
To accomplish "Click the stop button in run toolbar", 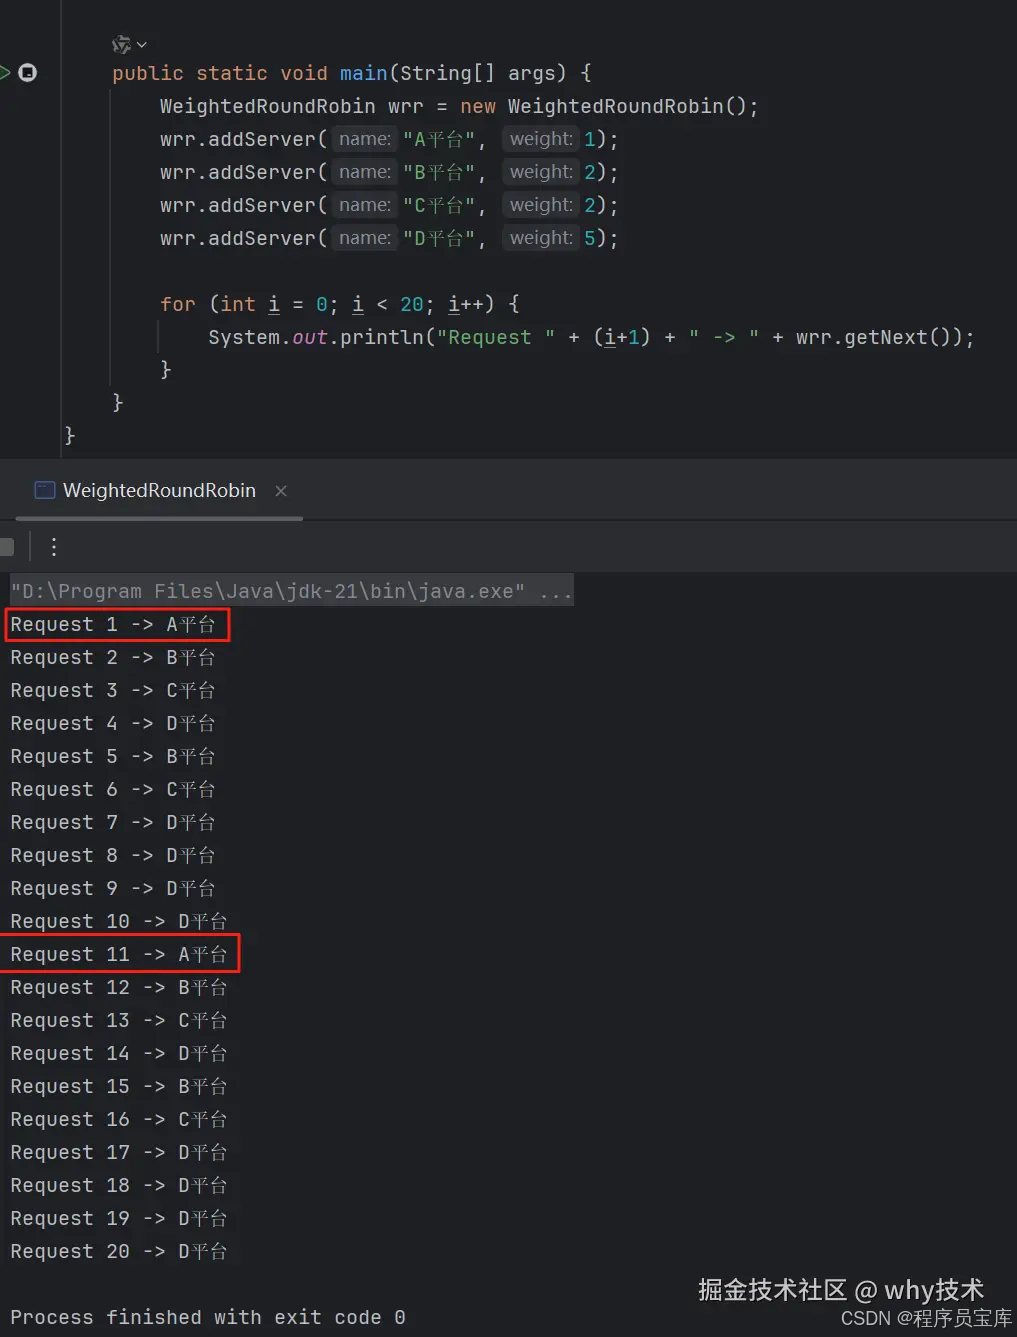I will (x=7, y=546).
